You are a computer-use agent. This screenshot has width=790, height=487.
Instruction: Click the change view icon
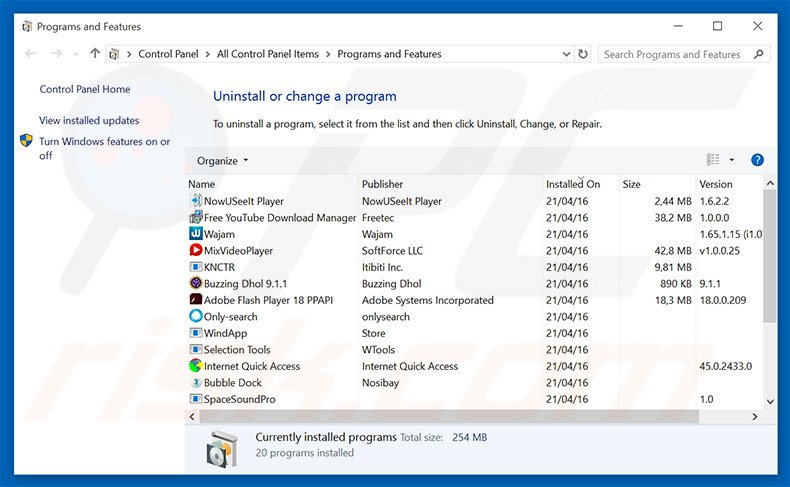pos(713,160)
